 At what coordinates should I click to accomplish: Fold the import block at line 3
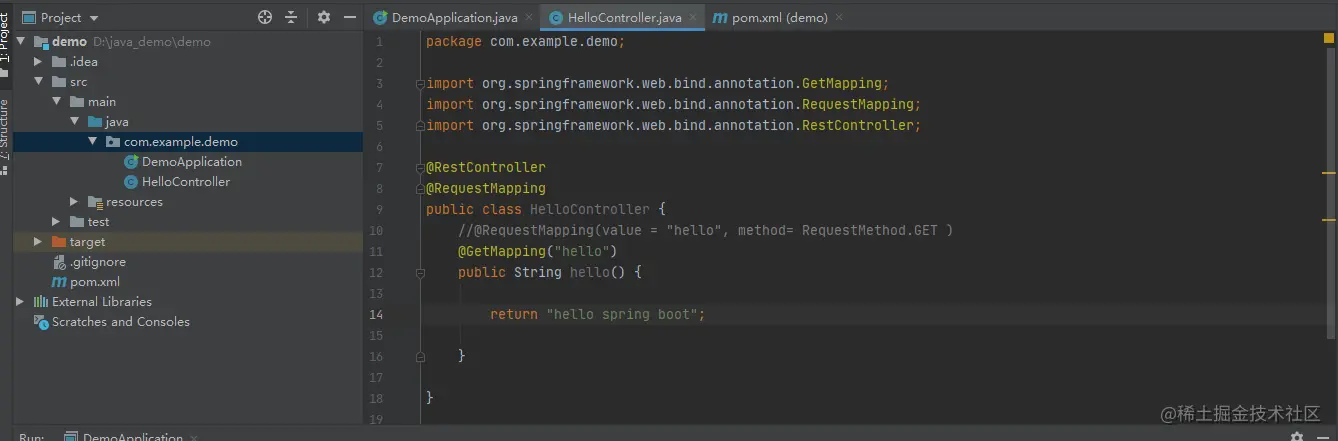421,83
